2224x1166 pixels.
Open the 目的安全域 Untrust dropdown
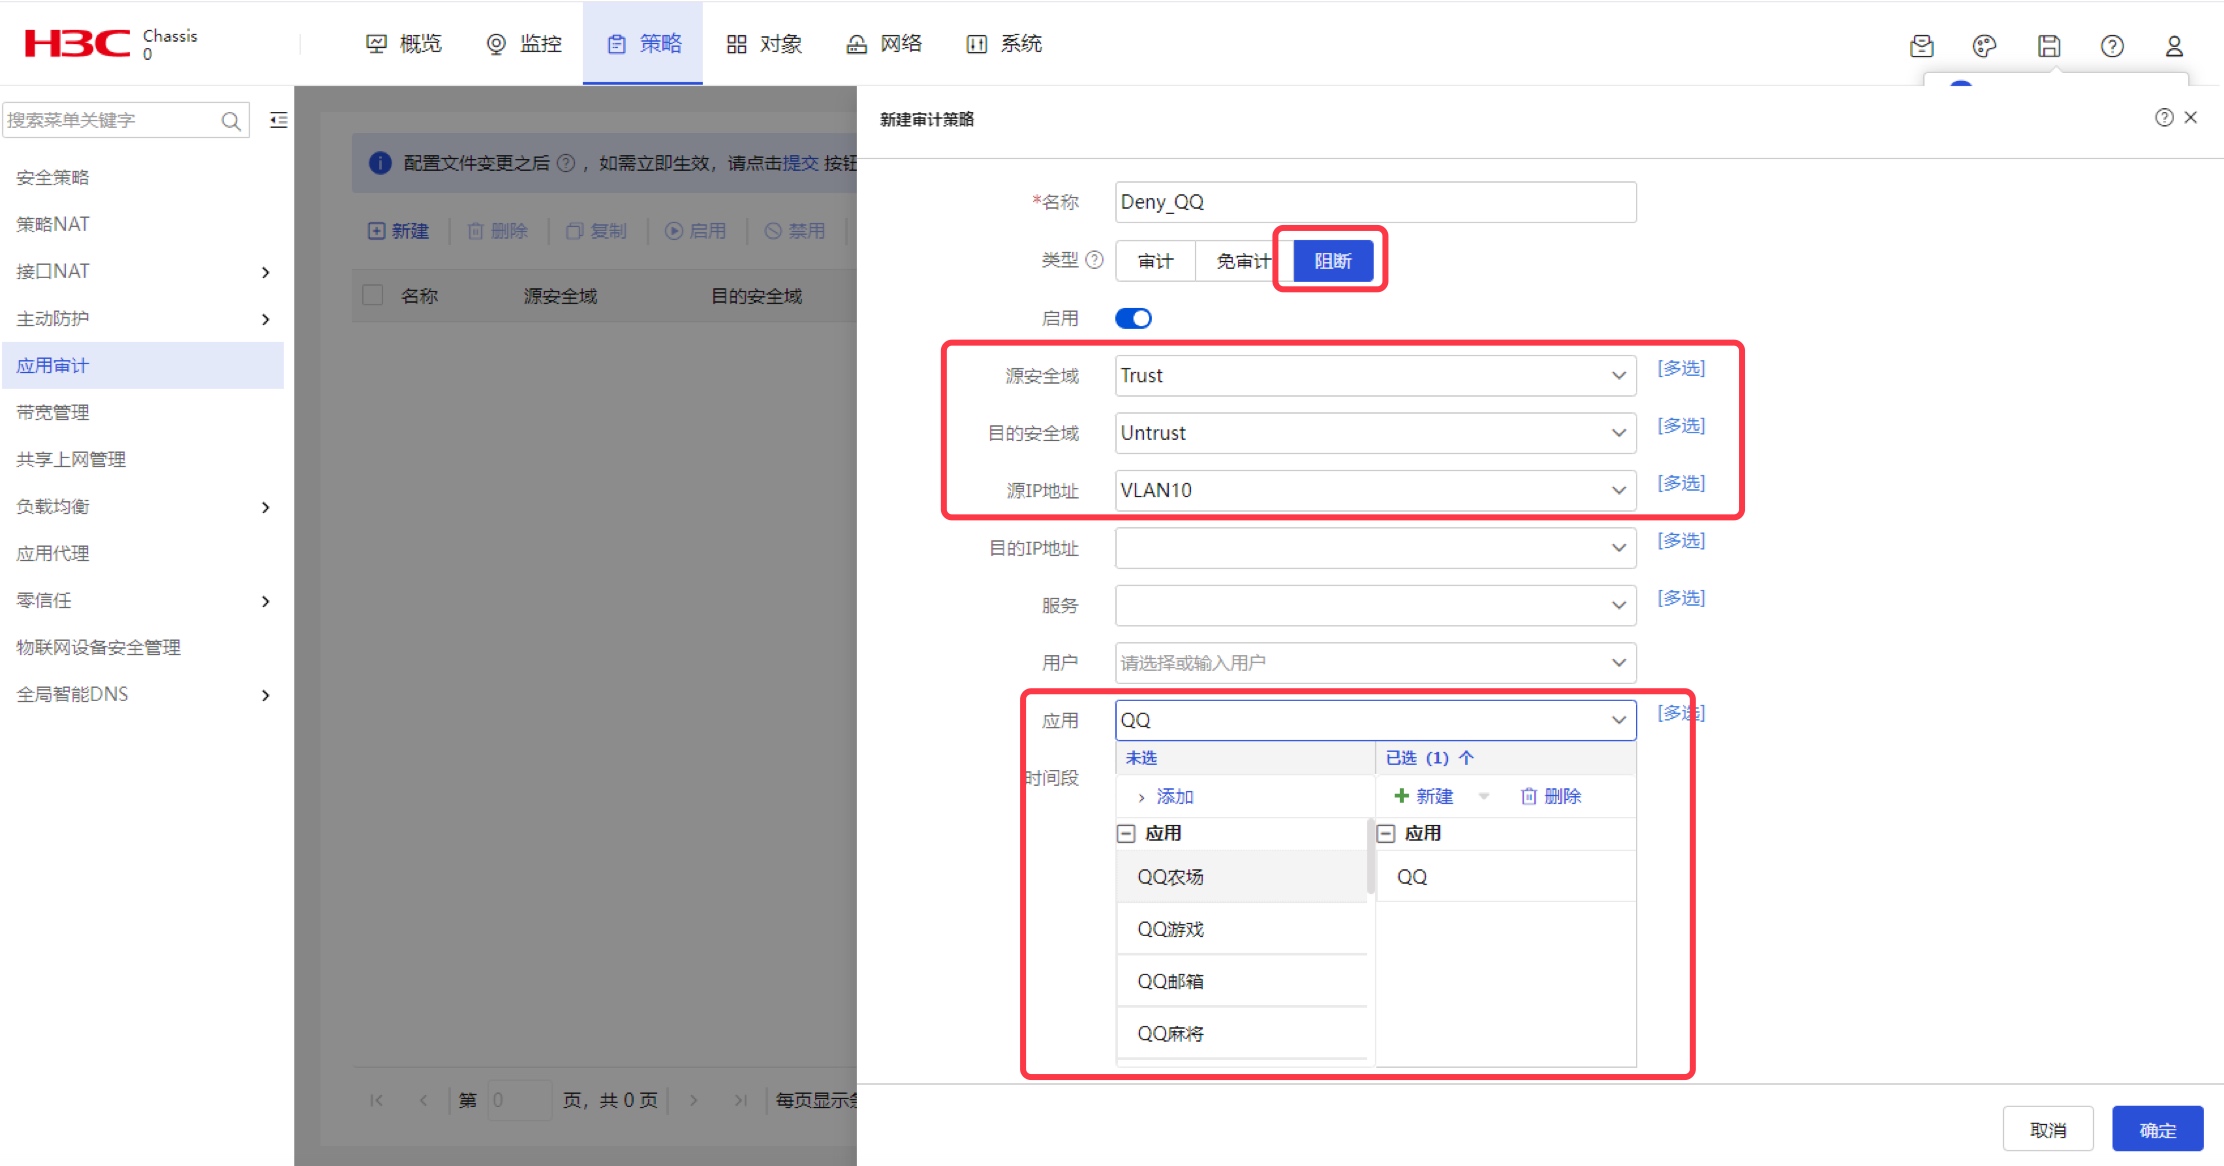click(x=1375, y=433)
